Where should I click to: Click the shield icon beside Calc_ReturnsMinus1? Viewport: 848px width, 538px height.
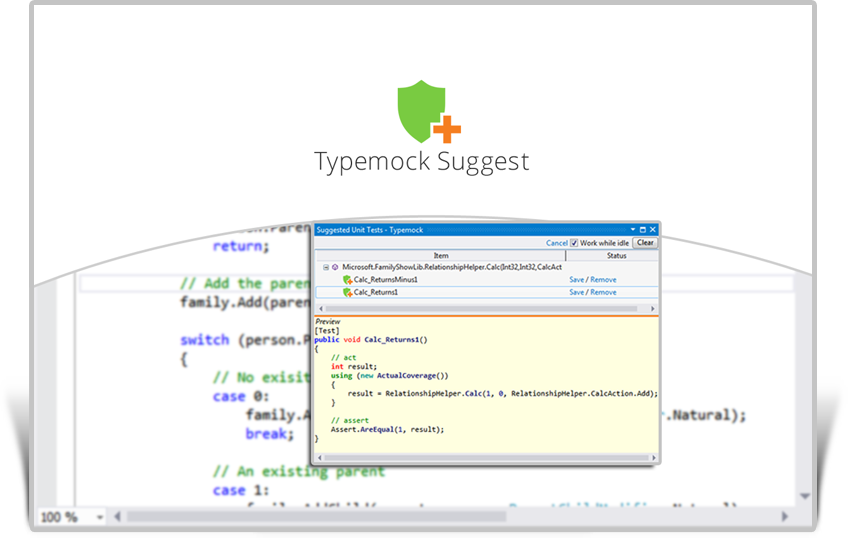click(x=347, y=280)
